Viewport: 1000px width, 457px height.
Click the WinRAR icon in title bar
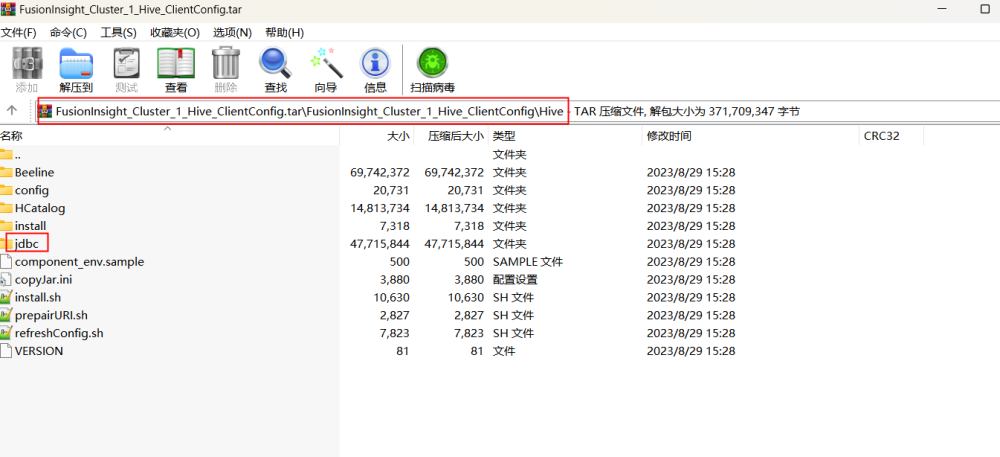coord(8,10)
